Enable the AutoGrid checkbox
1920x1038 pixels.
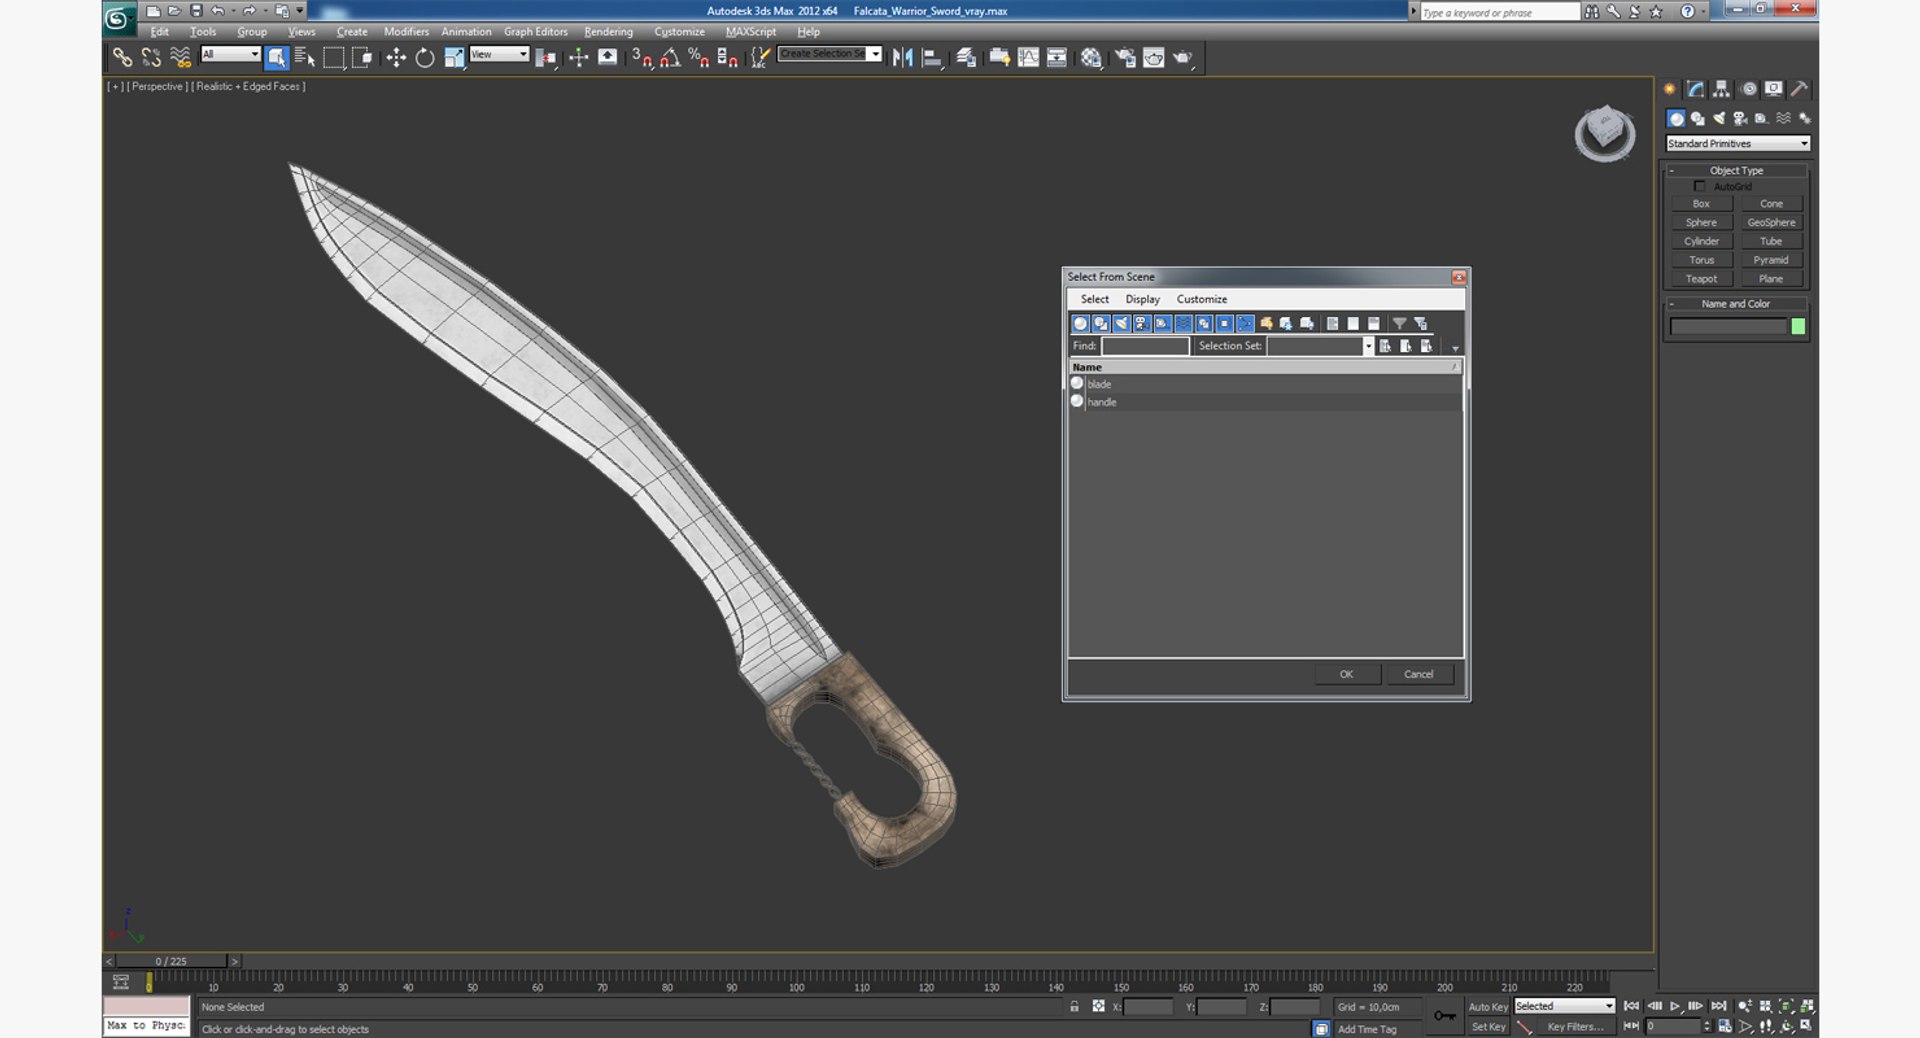pyautogui.click(x=1699, y=187)
